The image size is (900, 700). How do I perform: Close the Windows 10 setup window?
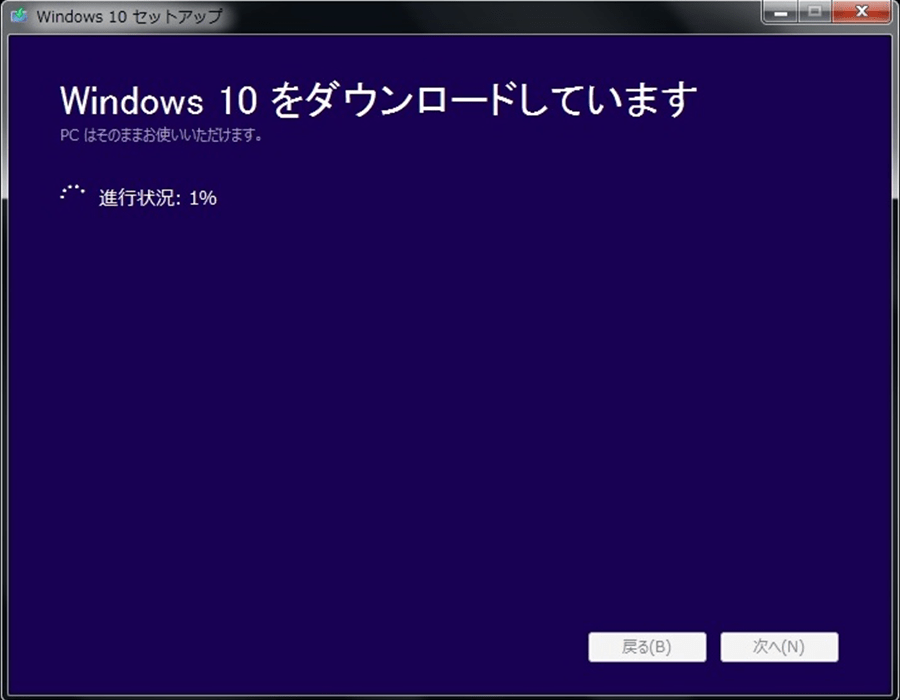pos(861,11)
